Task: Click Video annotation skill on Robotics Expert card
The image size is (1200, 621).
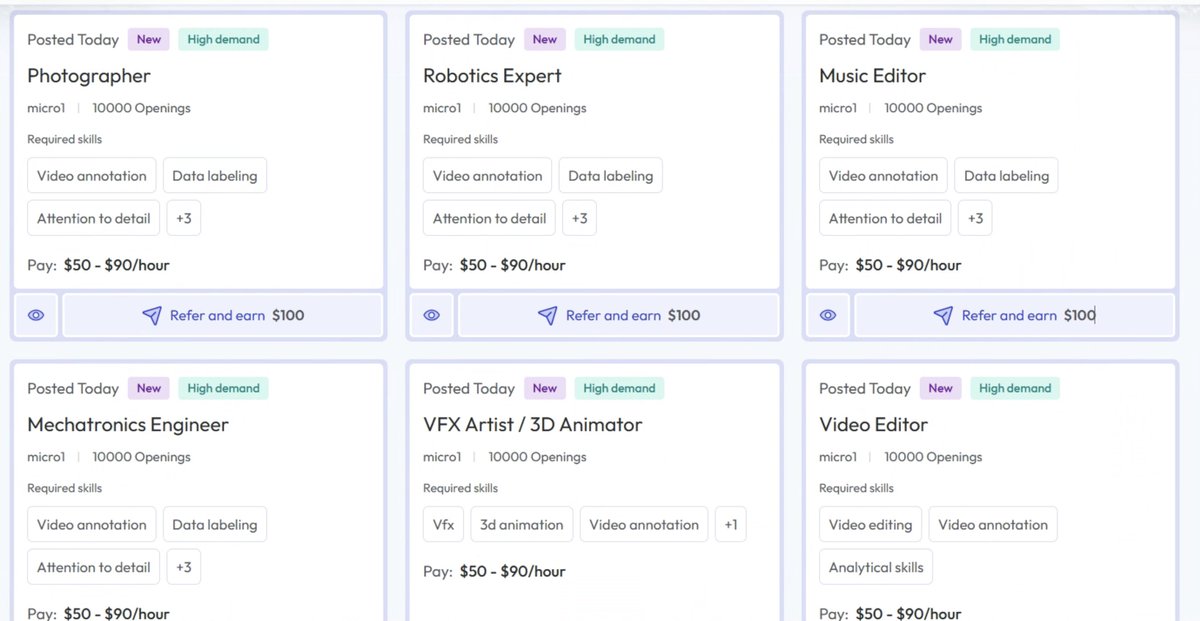Action: coord(488,176)
